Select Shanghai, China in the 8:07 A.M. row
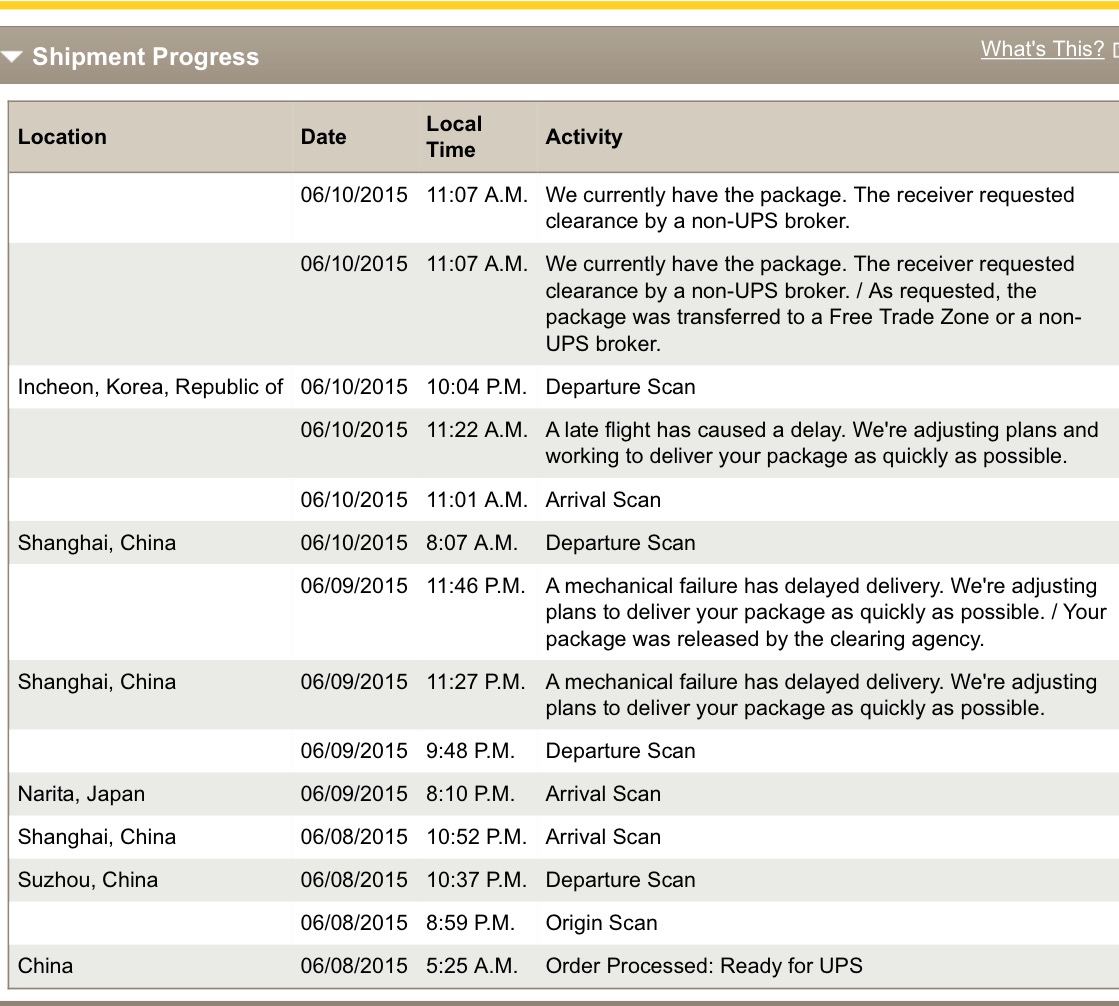The image size is (1119, 1006). tap(97, 542)
